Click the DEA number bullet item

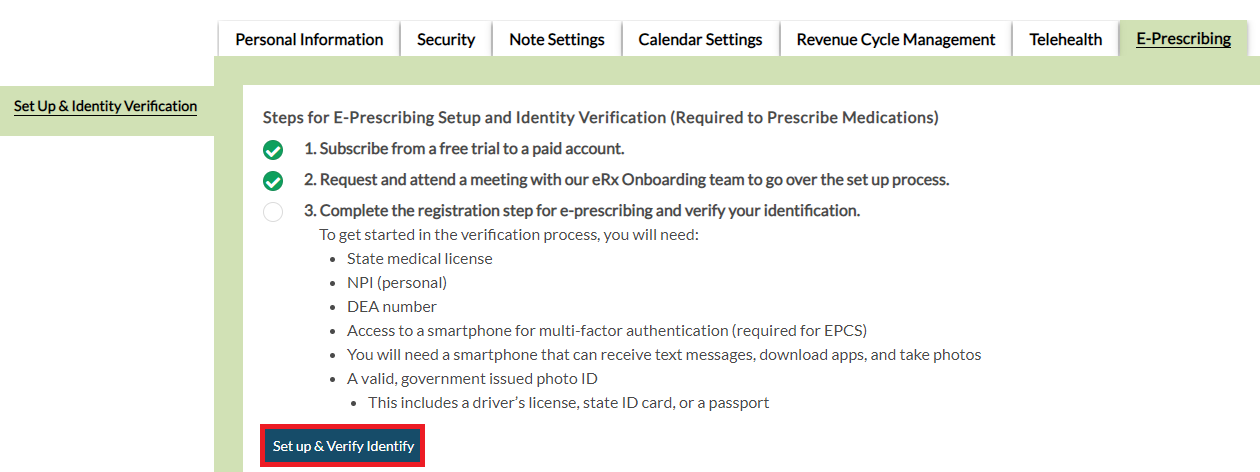coord(391,307)
